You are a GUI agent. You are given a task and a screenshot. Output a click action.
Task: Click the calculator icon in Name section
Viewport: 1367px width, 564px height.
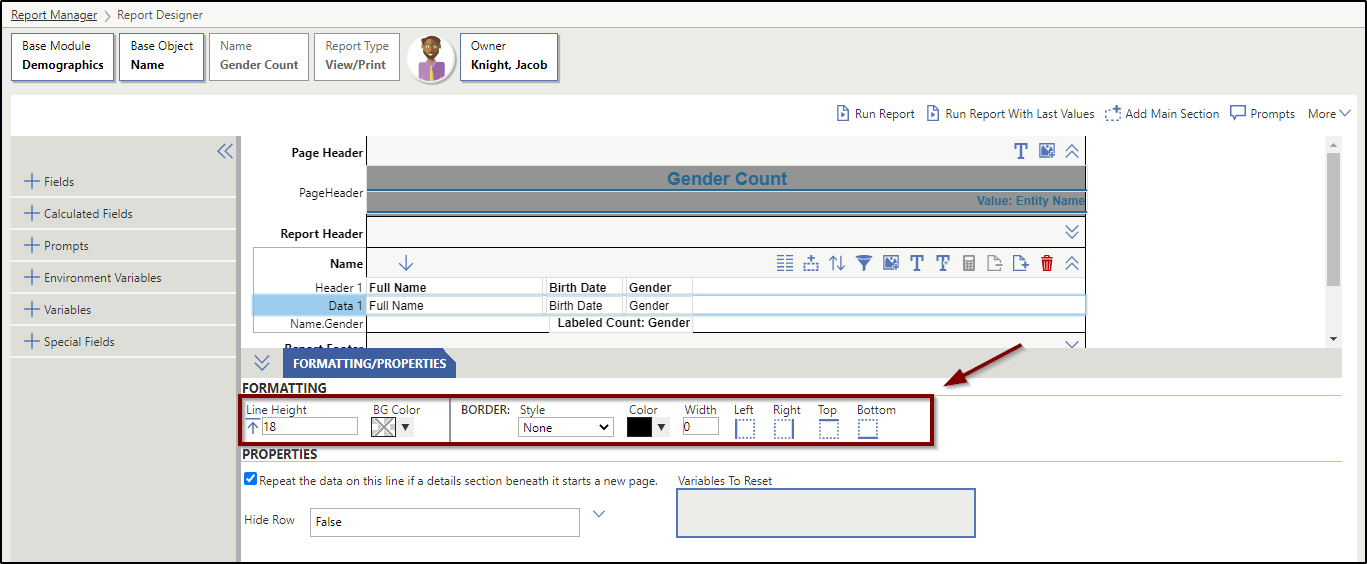tap(968, 263)
